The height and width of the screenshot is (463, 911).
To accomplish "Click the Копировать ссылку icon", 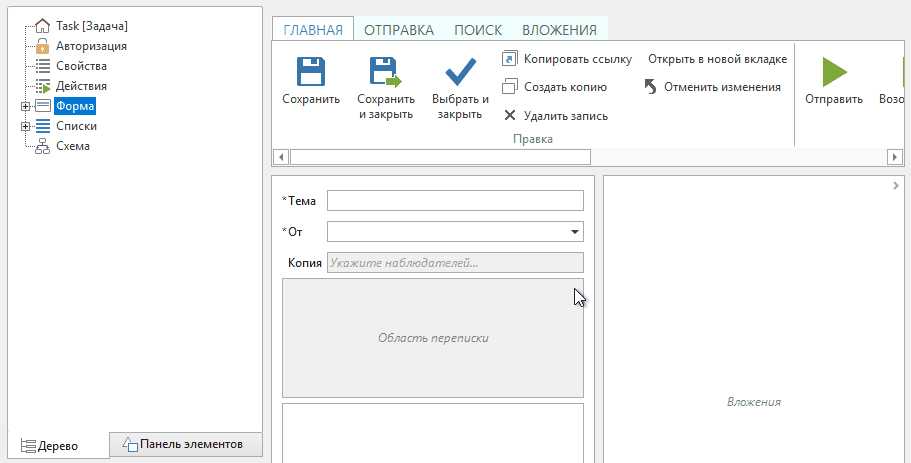I will tap(510, 59).
